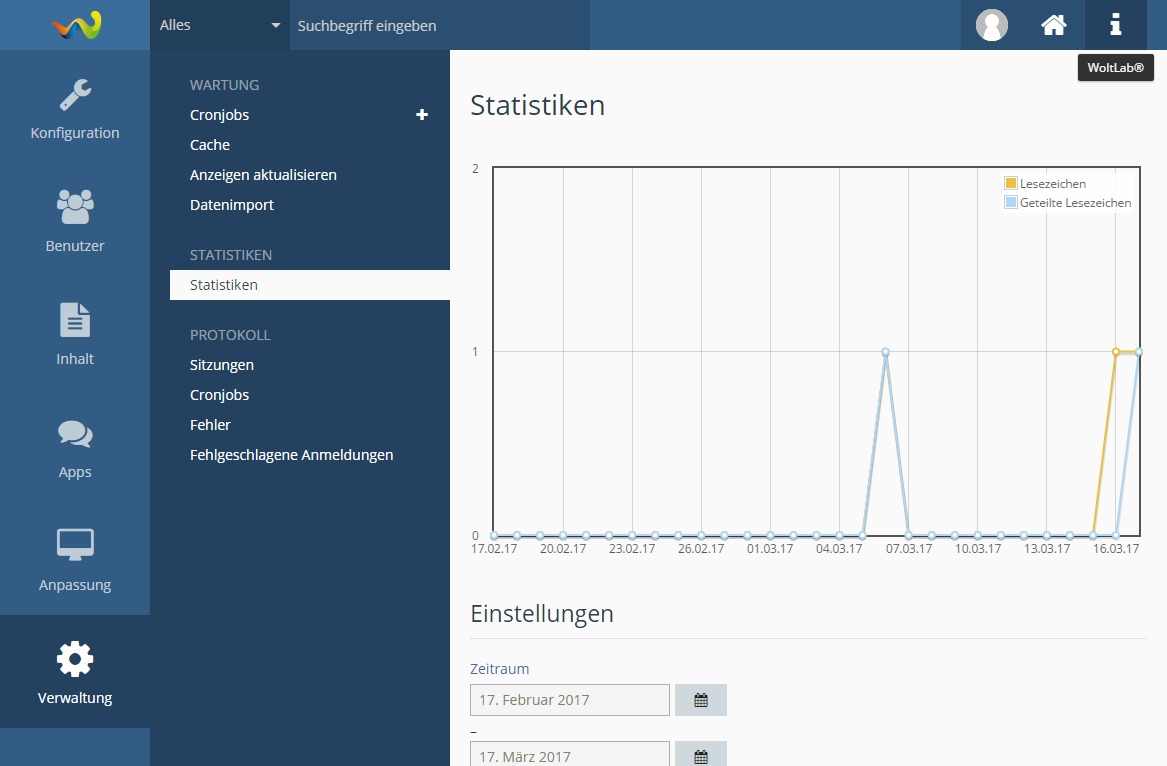Open calendar picker for start date

[700, 700]
